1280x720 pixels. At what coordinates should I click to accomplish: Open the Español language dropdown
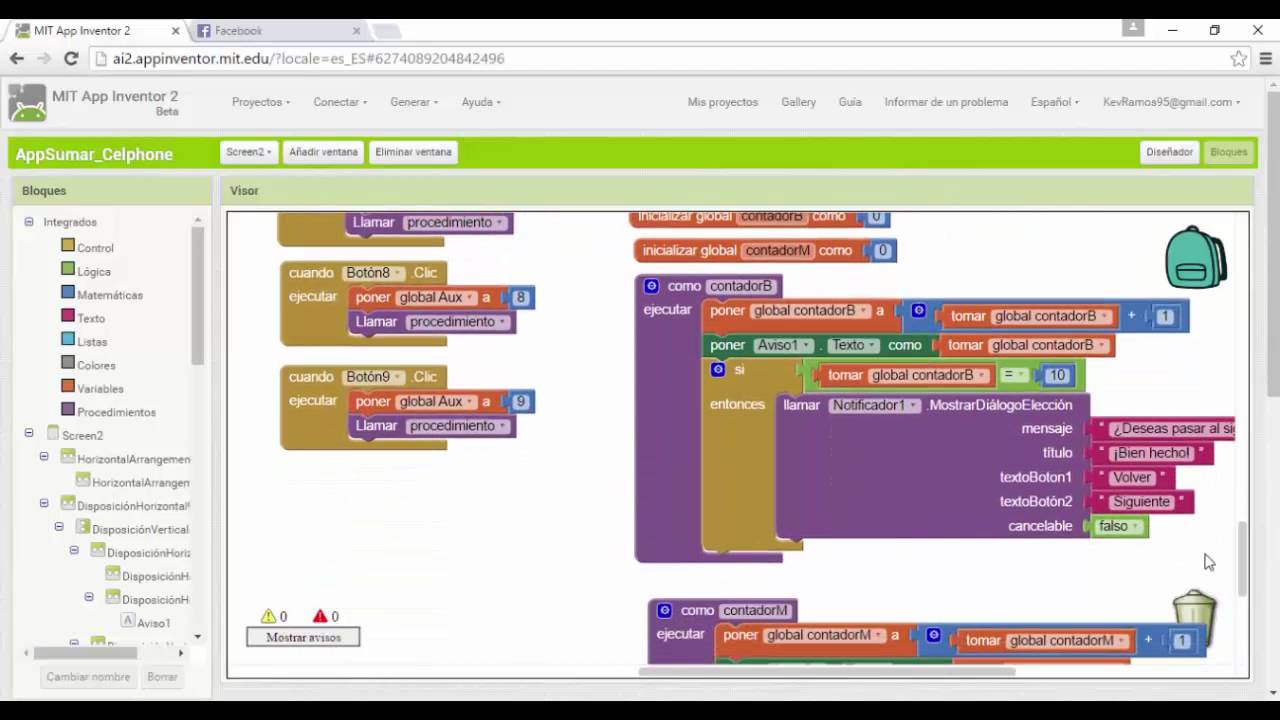click(1055, 102)
